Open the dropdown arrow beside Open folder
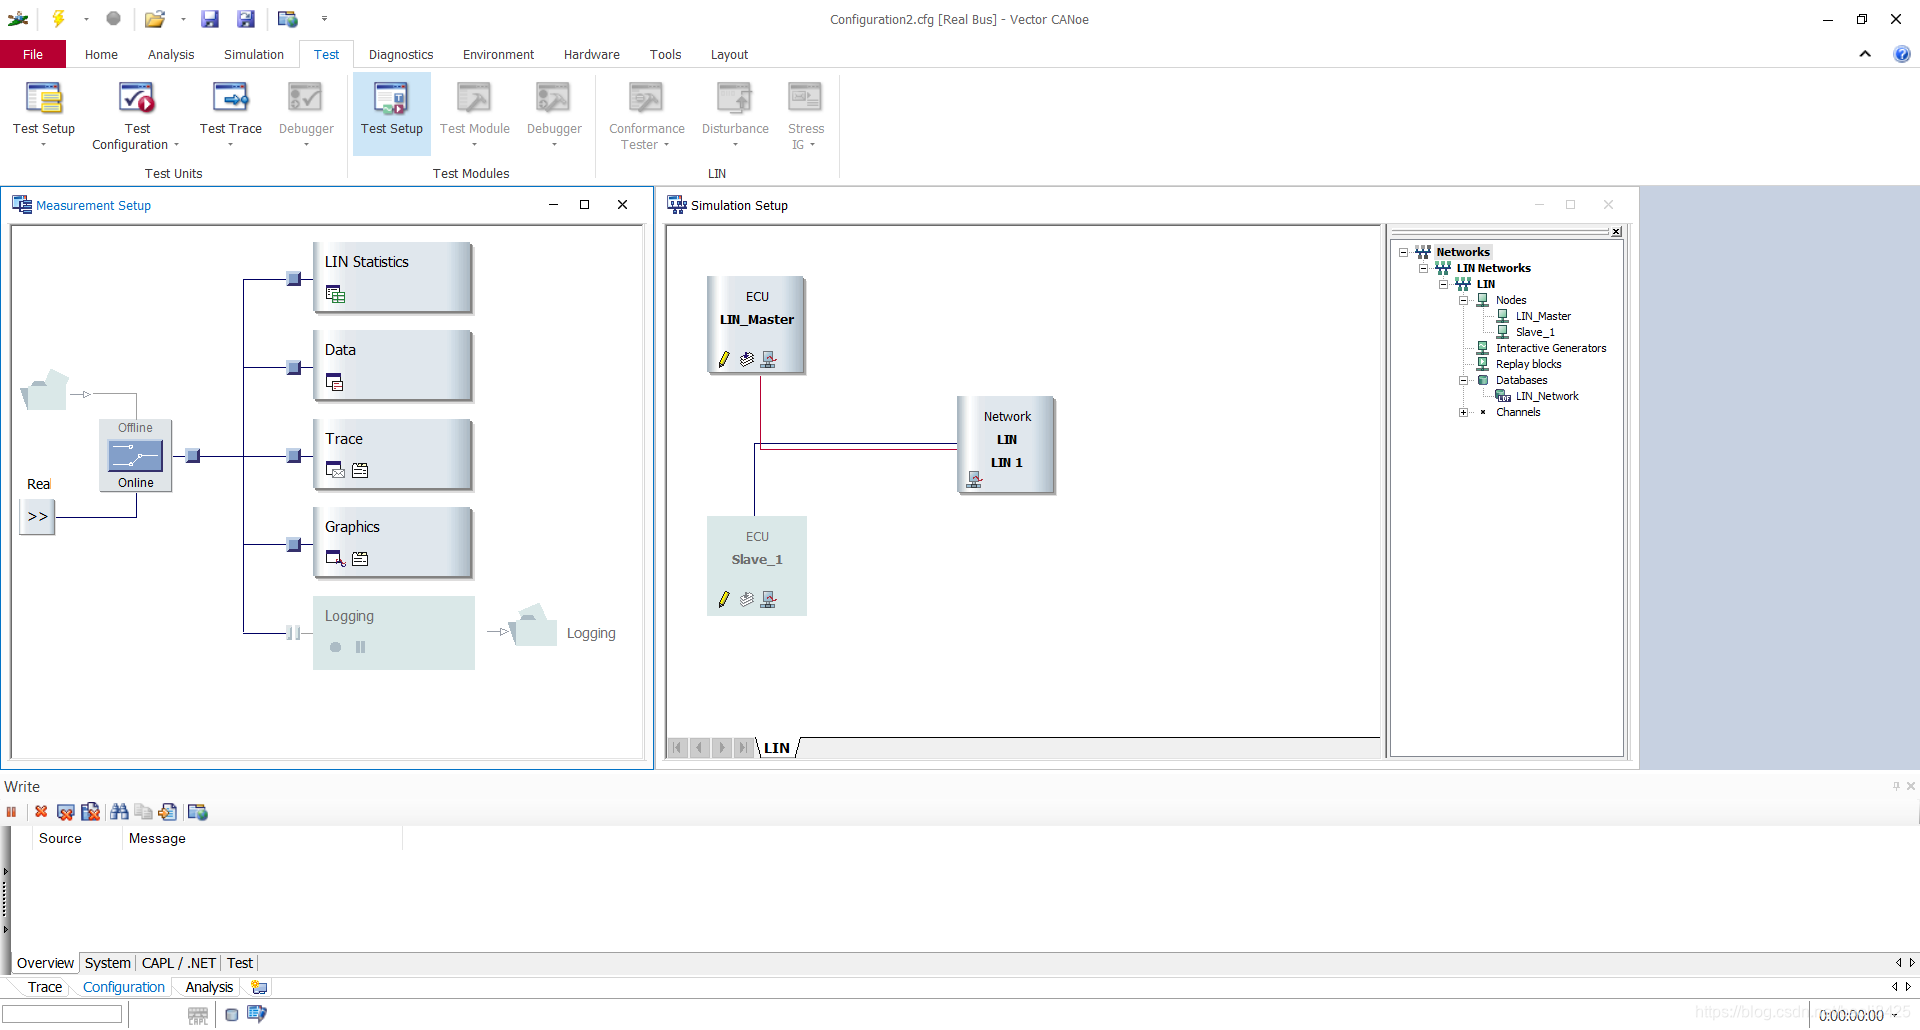The width and height of the screenshot is (1920, 1030). coord(183,18)
